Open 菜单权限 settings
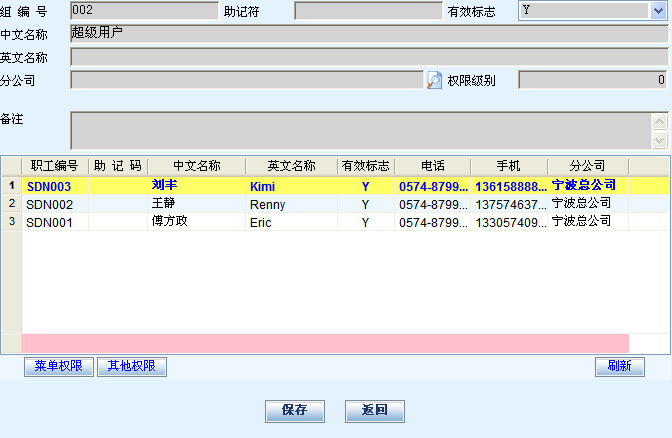This screenshot has height=438, width=672. pos(58,366)
